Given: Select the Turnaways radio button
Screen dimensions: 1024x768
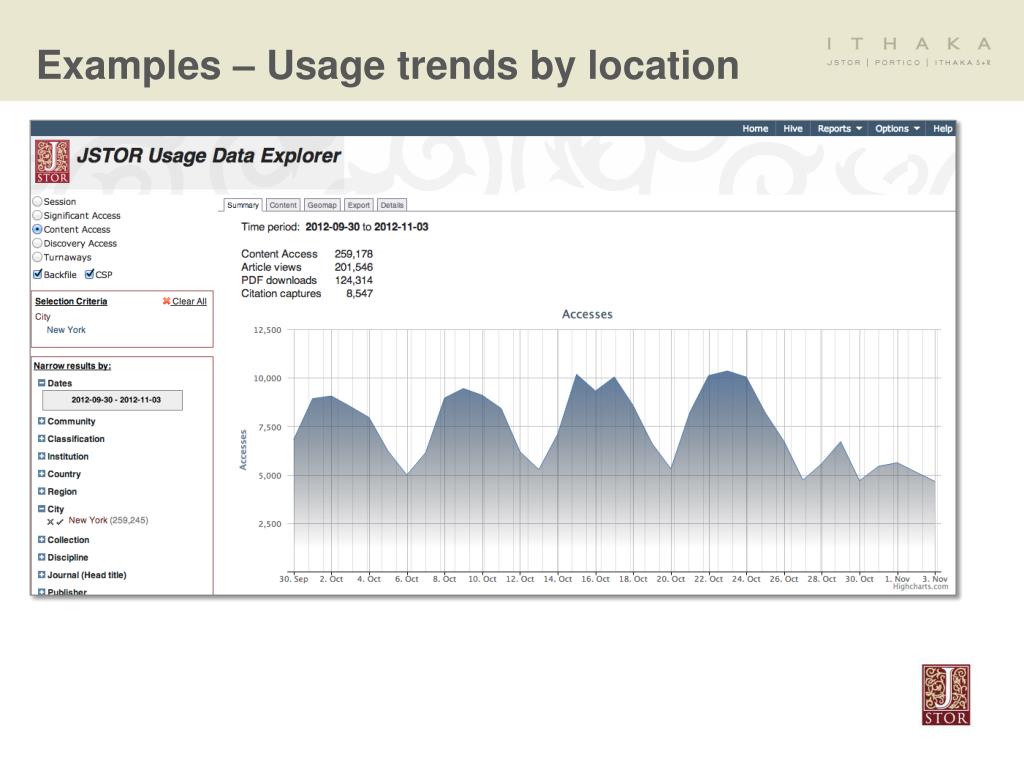Looking at the screenshot, I should coord(37,257).
